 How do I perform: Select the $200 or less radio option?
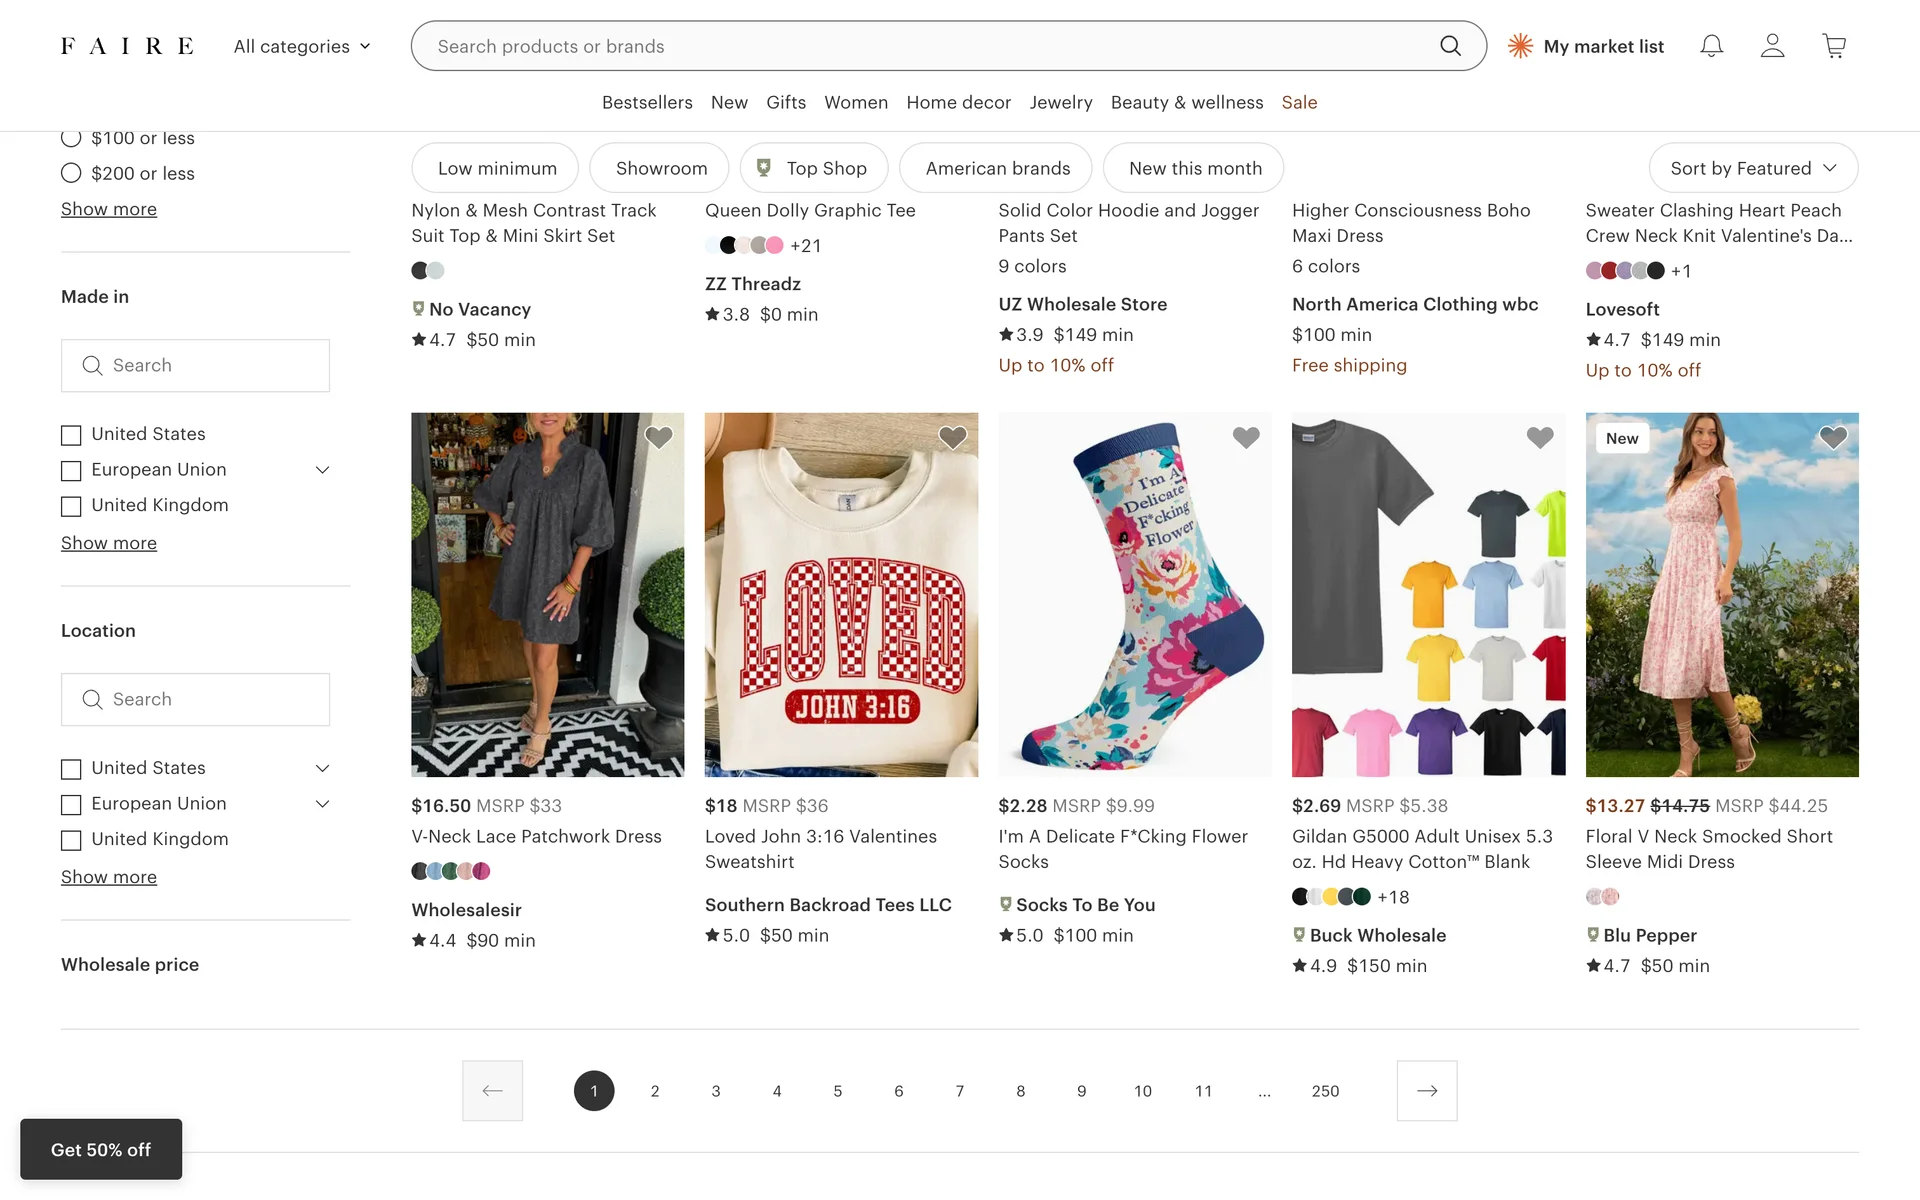coord(71,173)
